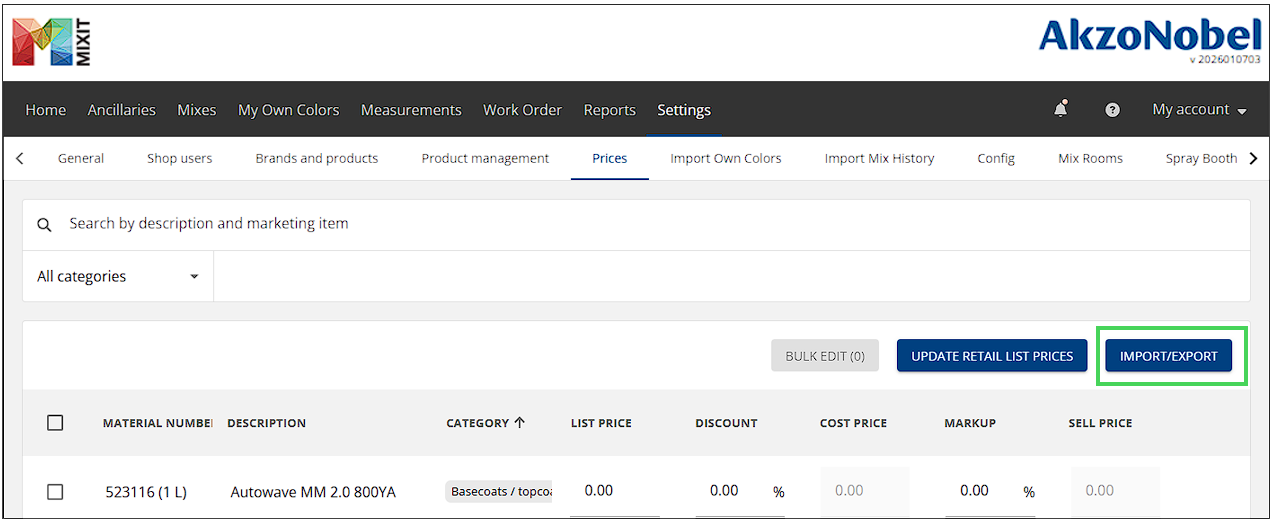Sort by the Category column arrow
The width and height of the screenshot is (1272, 524).
click(x=519, y=422)
